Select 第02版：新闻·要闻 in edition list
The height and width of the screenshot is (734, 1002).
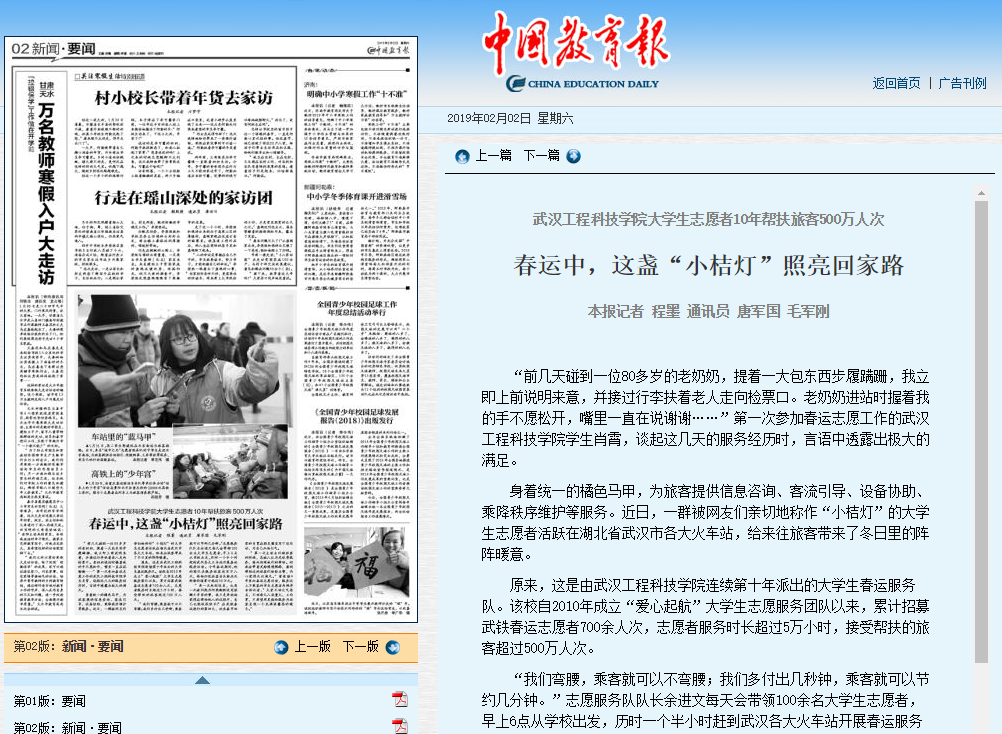tap(68, 728)
